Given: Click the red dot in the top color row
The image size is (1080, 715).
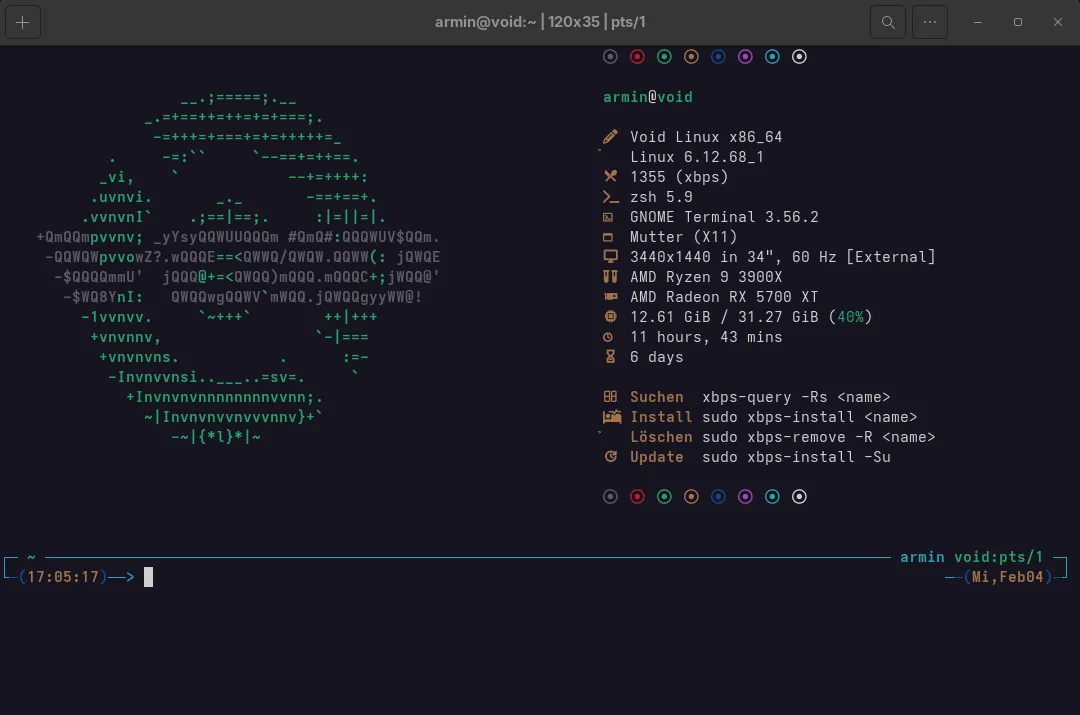Looking at the screenshot, I should pos(637,57).
